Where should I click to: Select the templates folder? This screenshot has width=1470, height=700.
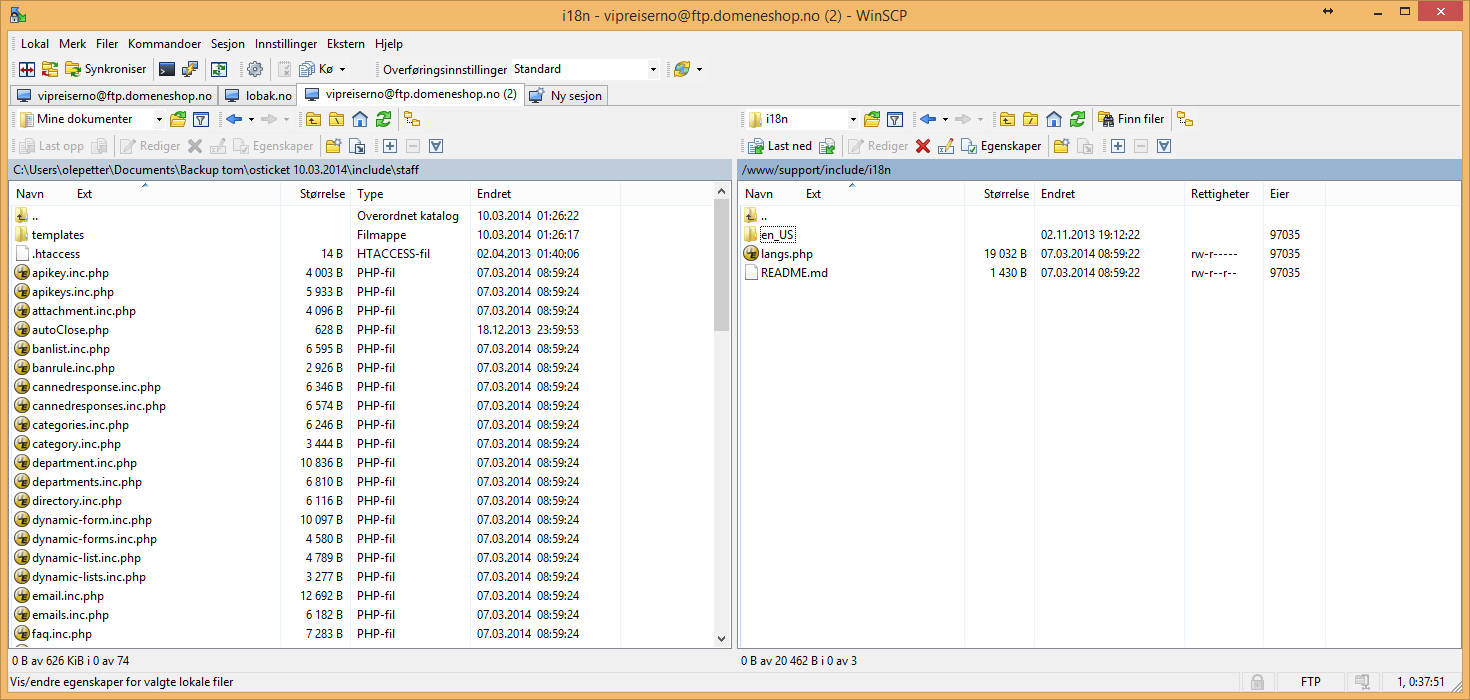[58, 235]
